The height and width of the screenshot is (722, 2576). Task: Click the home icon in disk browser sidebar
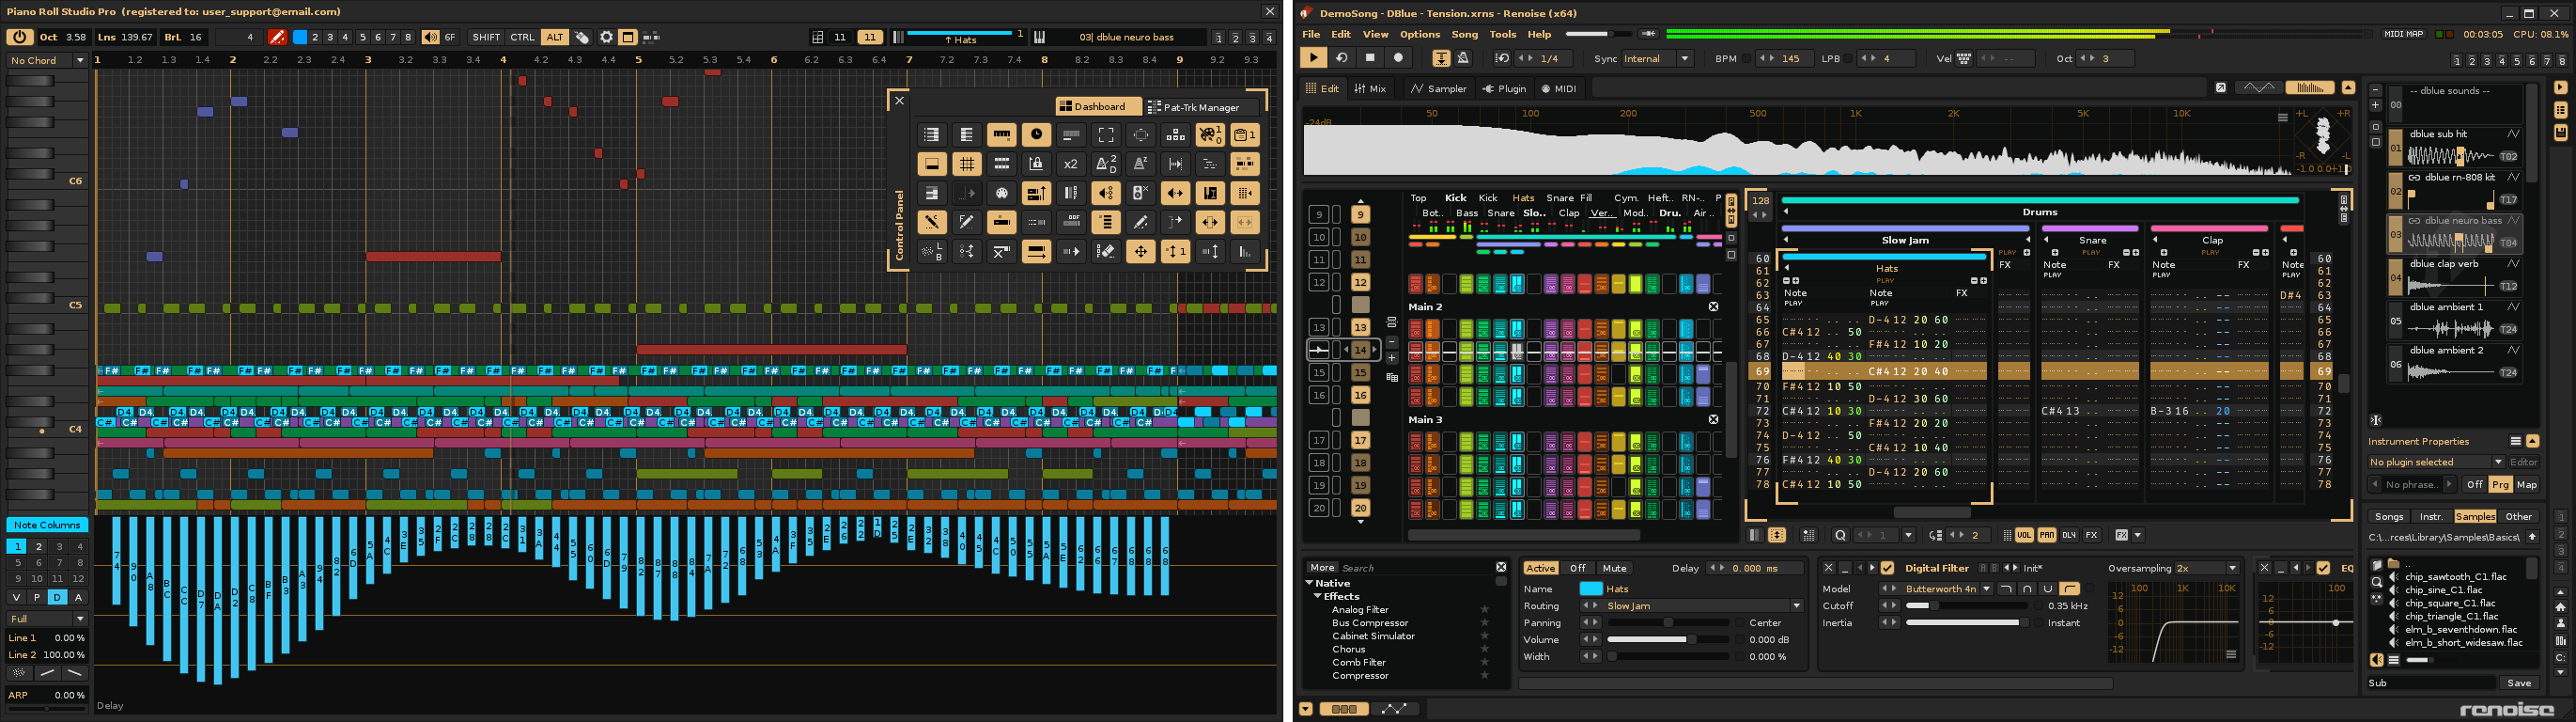[x=2560, y=607]
